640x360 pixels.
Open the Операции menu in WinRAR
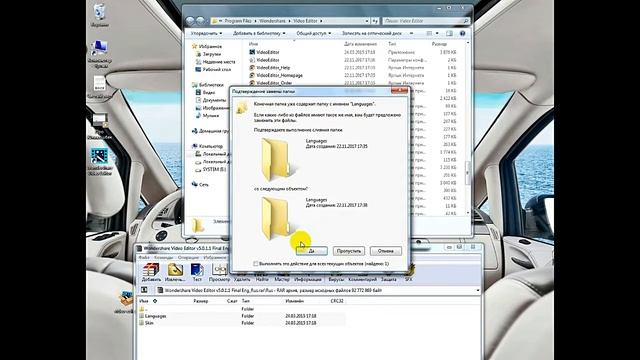(x=188, y=258)
